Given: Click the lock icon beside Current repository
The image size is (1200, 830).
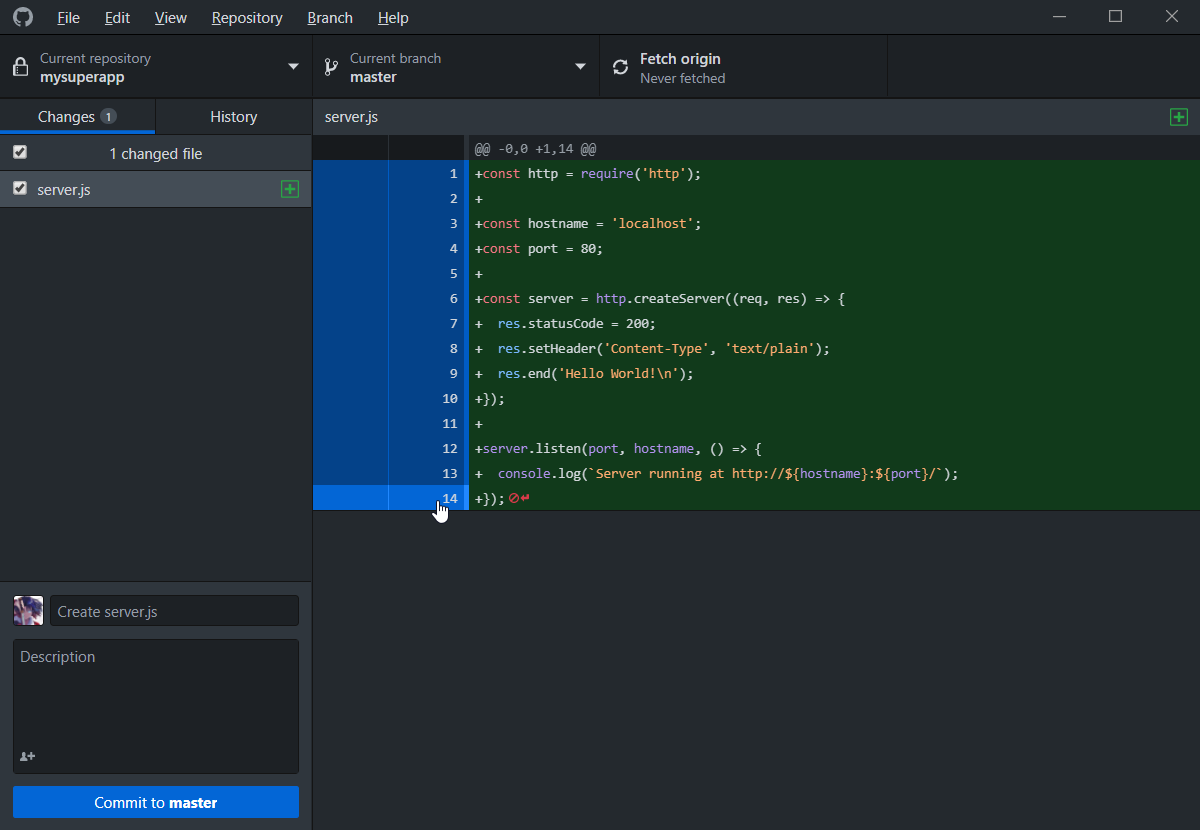Looking at the screenshot, I should (20, 67).
